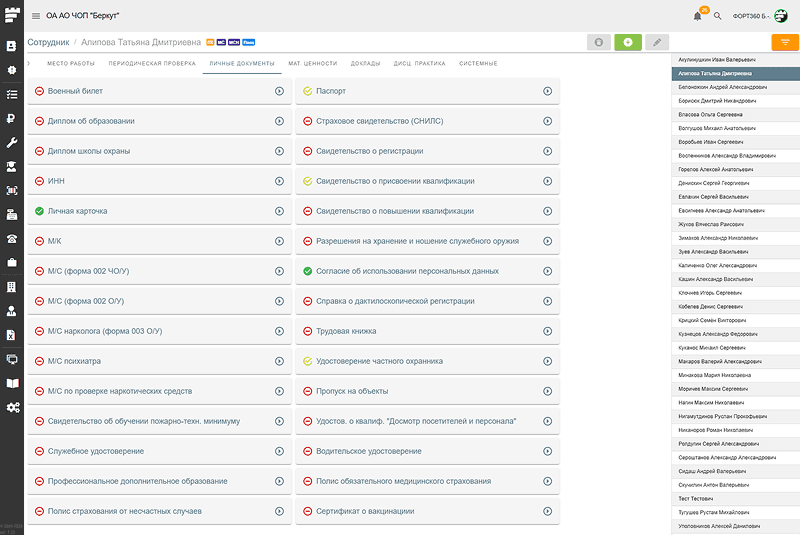
Task: Open the gears settings icon in sidebar
Action: pos(12,407)
